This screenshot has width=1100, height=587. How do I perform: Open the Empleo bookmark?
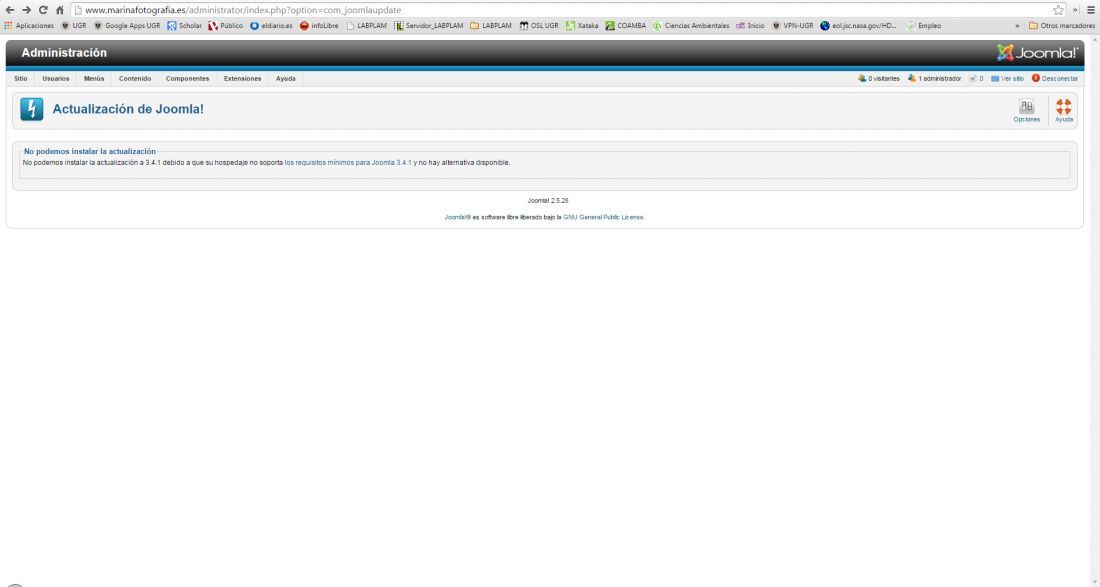(x=923, y=25)
